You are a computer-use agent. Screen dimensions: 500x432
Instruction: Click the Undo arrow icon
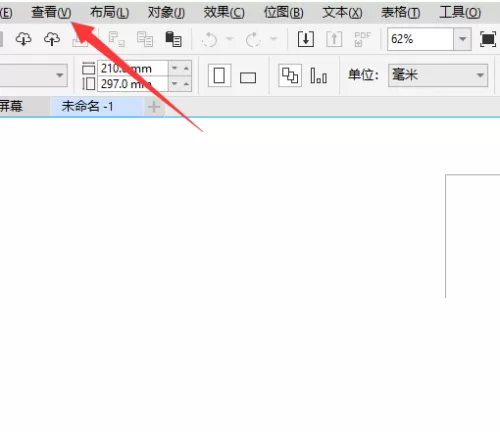point(210,40)
